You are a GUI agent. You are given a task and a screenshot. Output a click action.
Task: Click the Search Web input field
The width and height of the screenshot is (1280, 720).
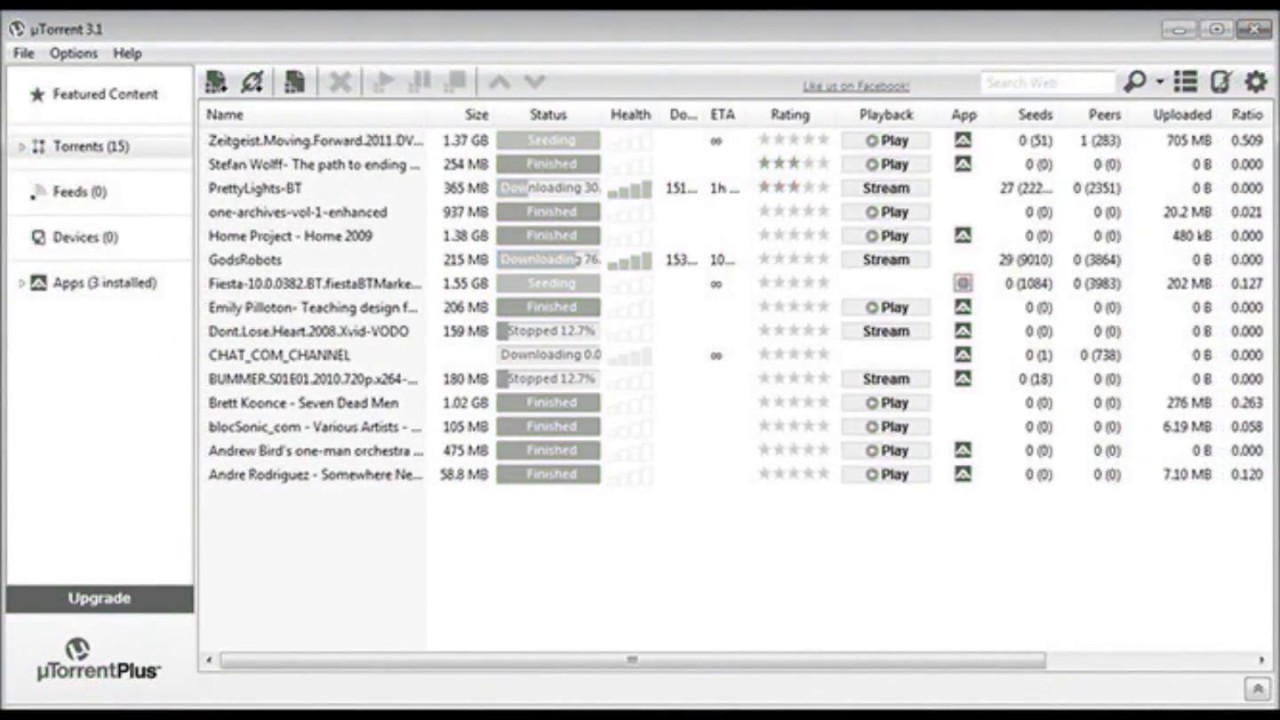point(1048,83)
